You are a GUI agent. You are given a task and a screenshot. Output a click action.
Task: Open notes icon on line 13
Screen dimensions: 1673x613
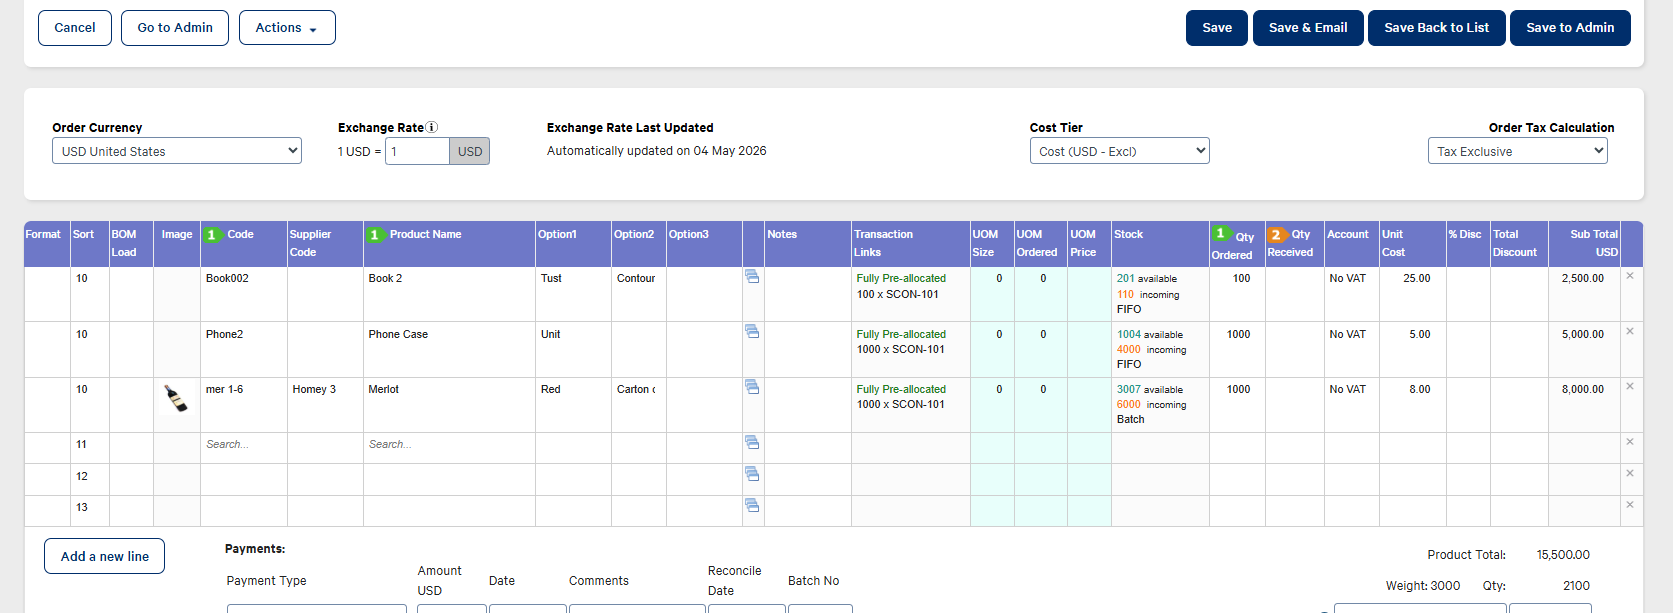(x=752, y=505)
